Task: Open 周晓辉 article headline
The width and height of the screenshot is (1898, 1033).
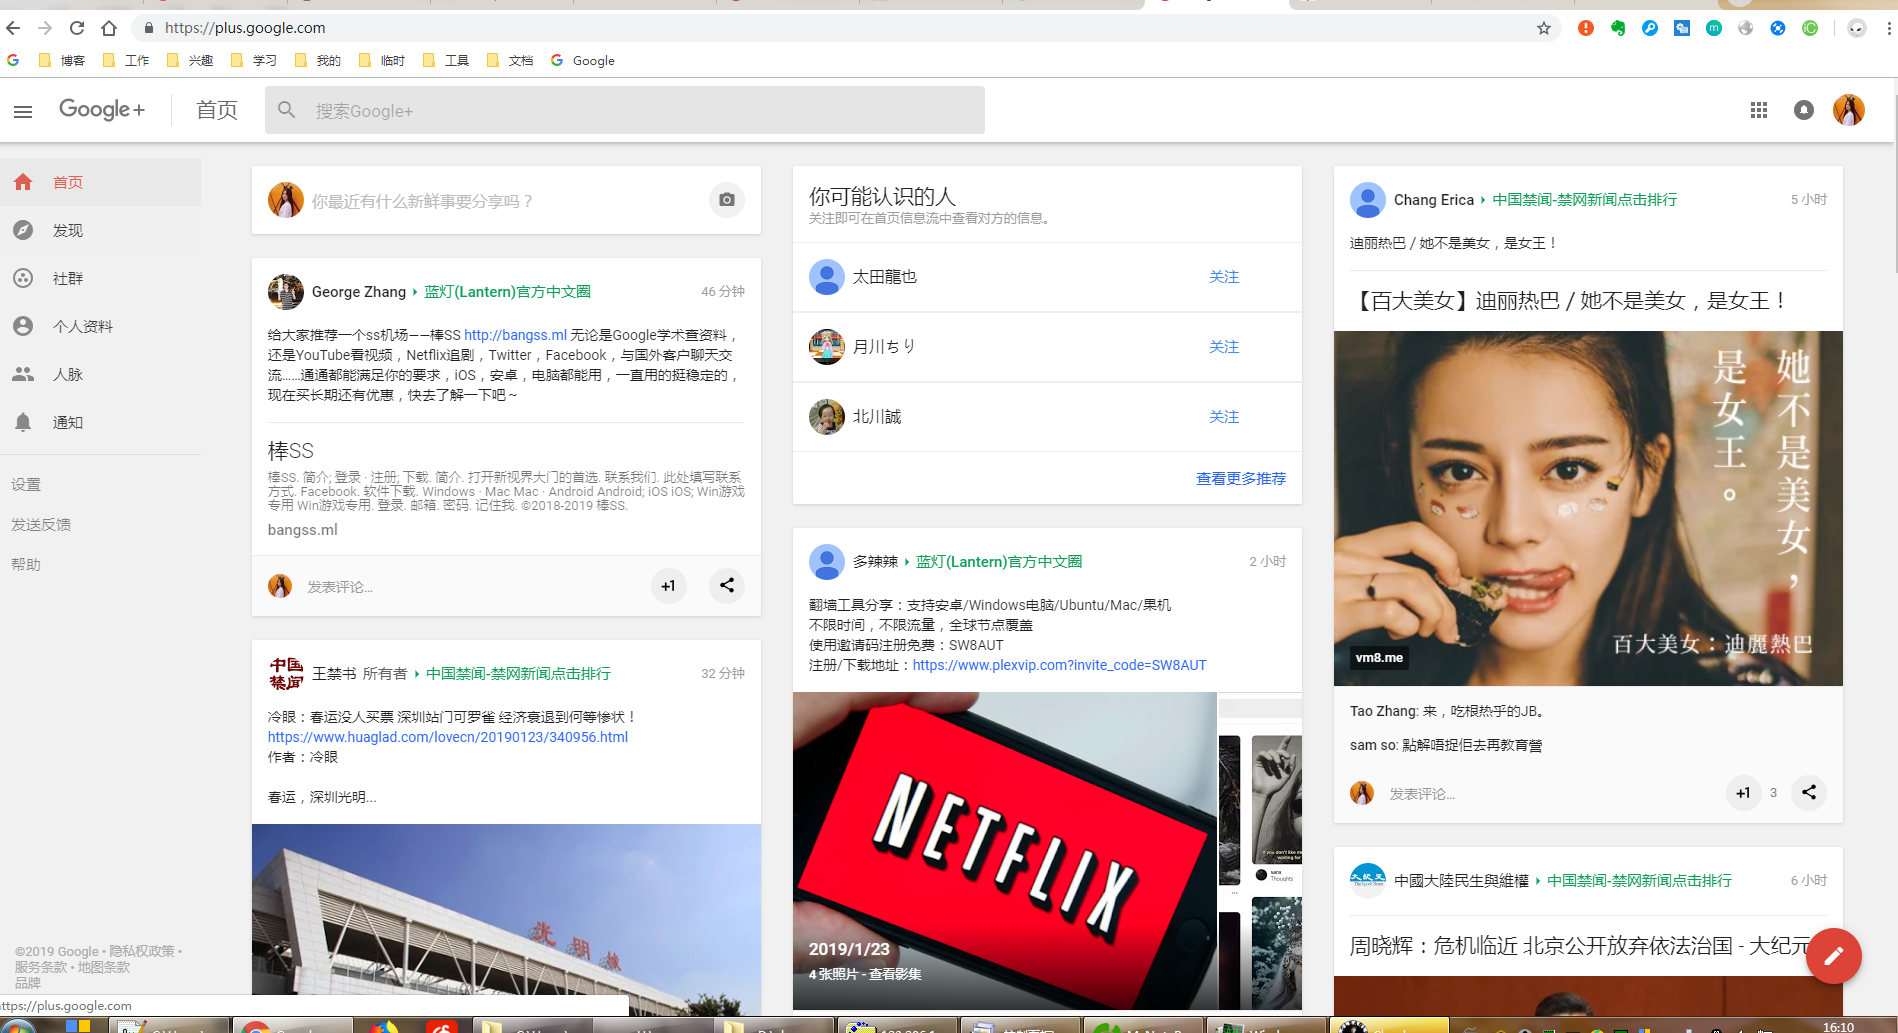Action: click(1580, 946)
